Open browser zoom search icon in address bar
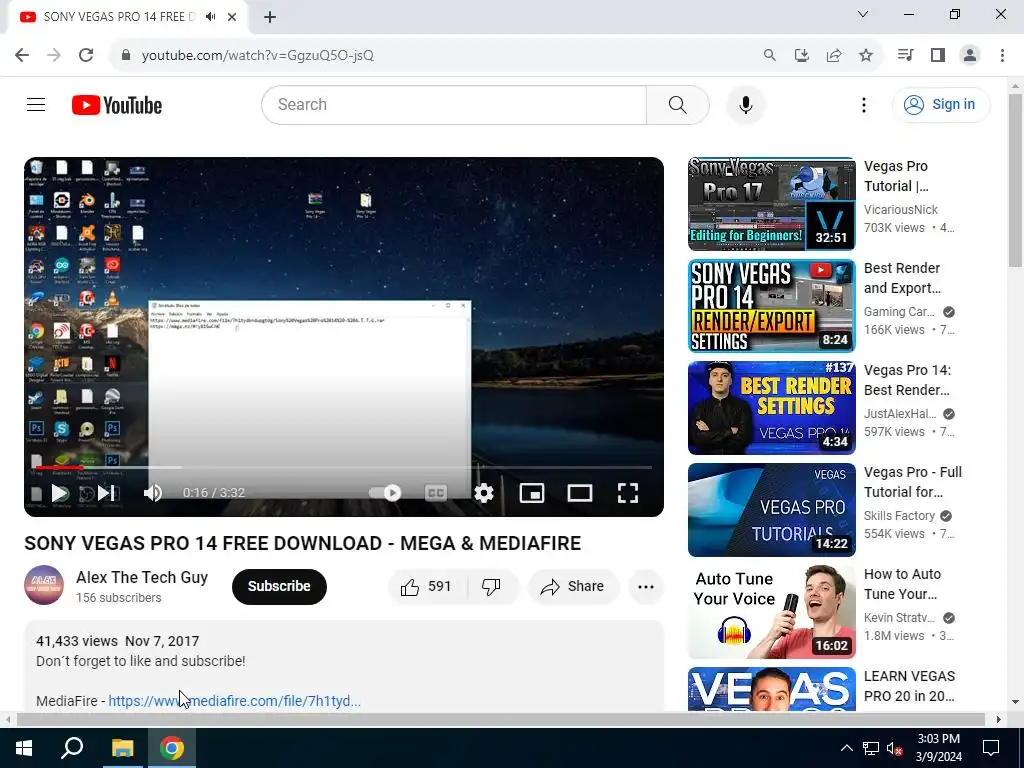 (770, 56)
